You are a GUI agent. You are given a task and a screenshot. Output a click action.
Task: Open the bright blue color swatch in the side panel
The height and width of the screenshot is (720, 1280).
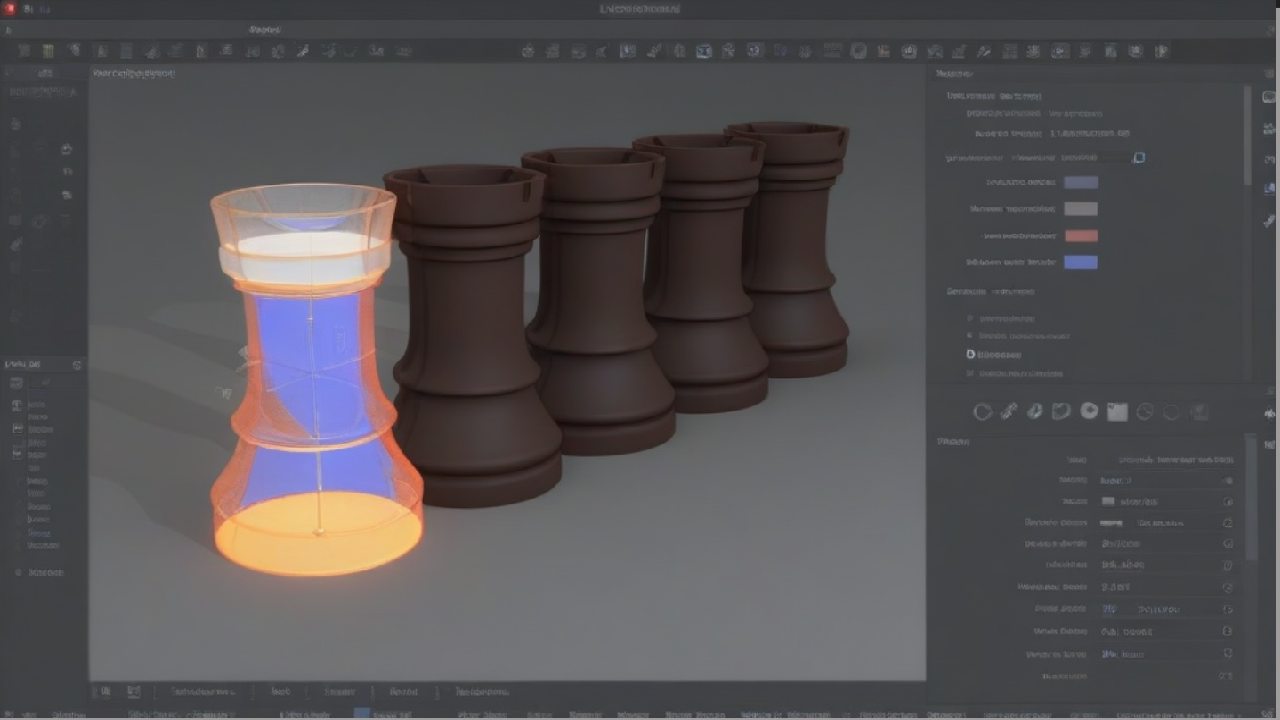tap(1081, 262)
